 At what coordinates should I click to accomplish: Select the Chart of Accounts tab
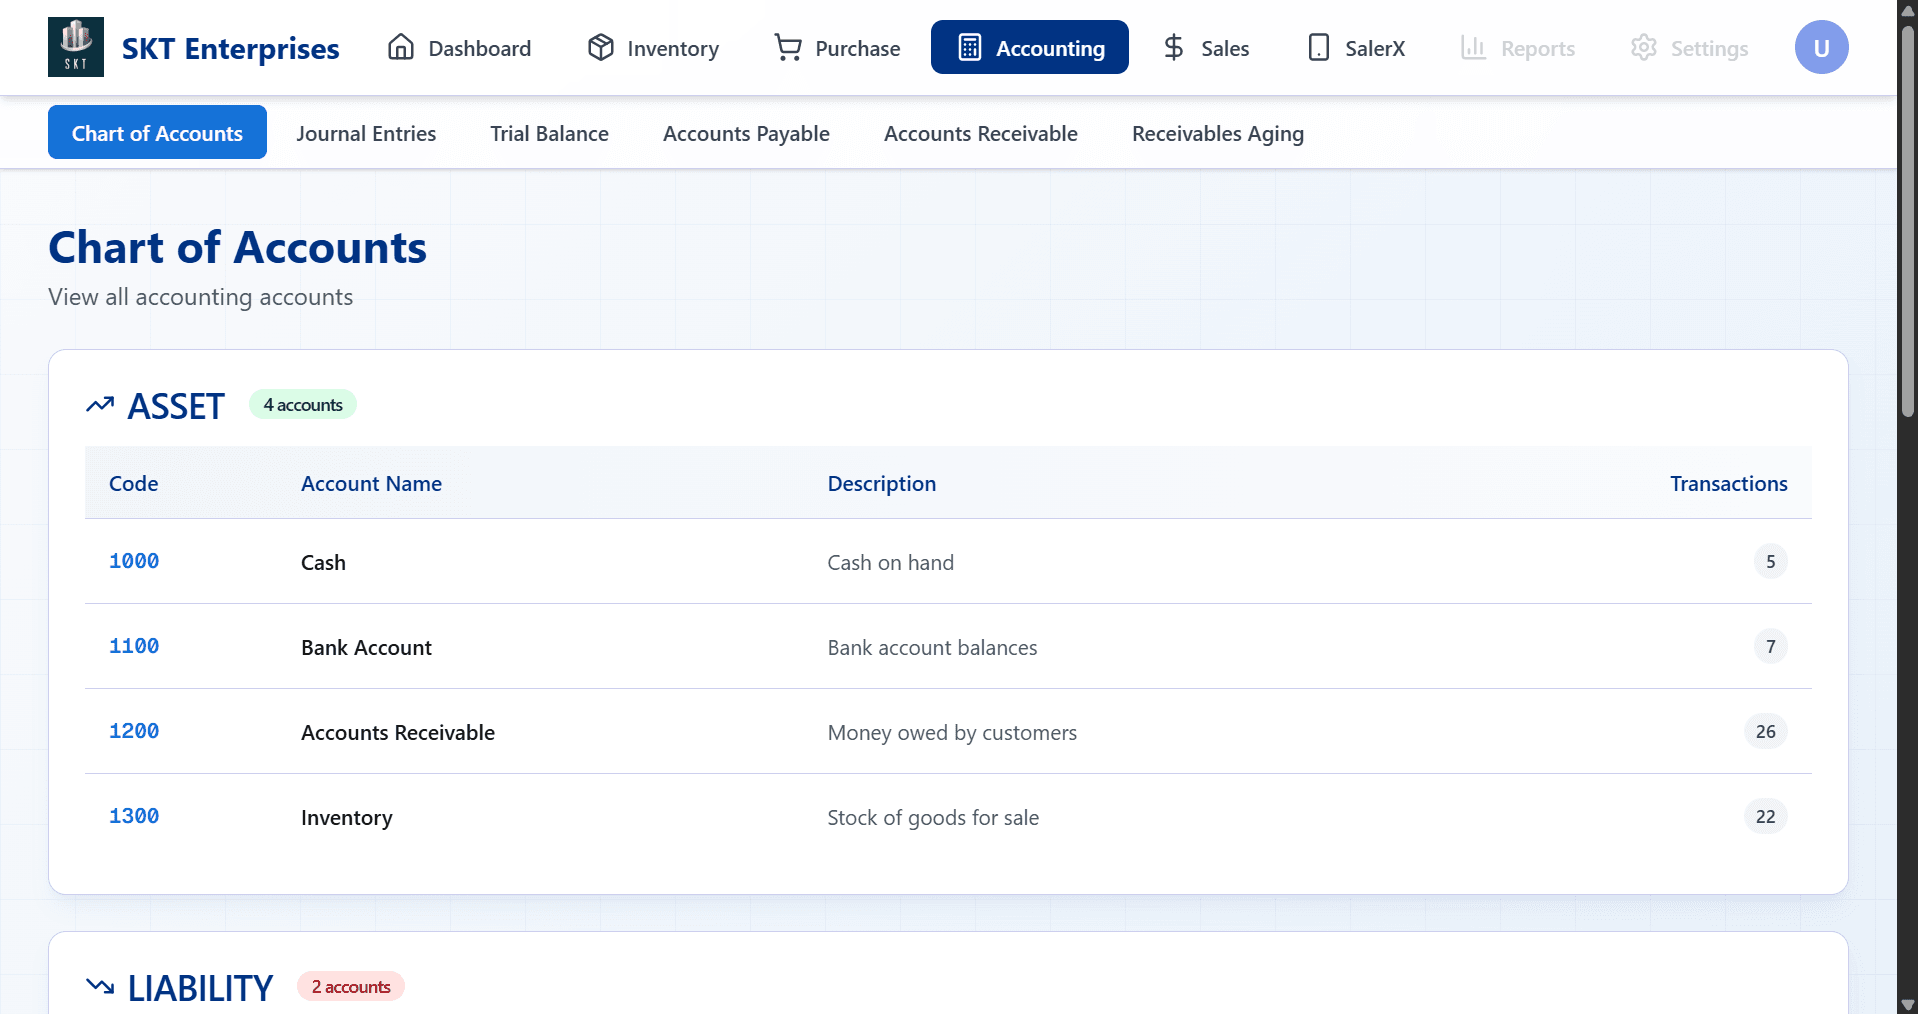click(157, 132)
